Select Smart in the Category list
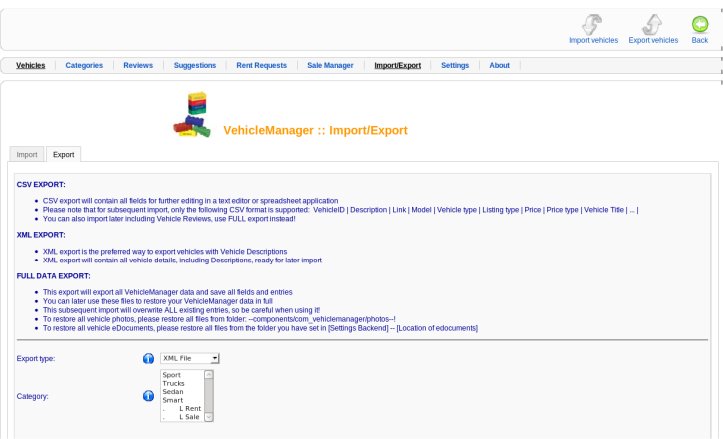The width and height of the screenshot is (723, 439). (182, 400)
